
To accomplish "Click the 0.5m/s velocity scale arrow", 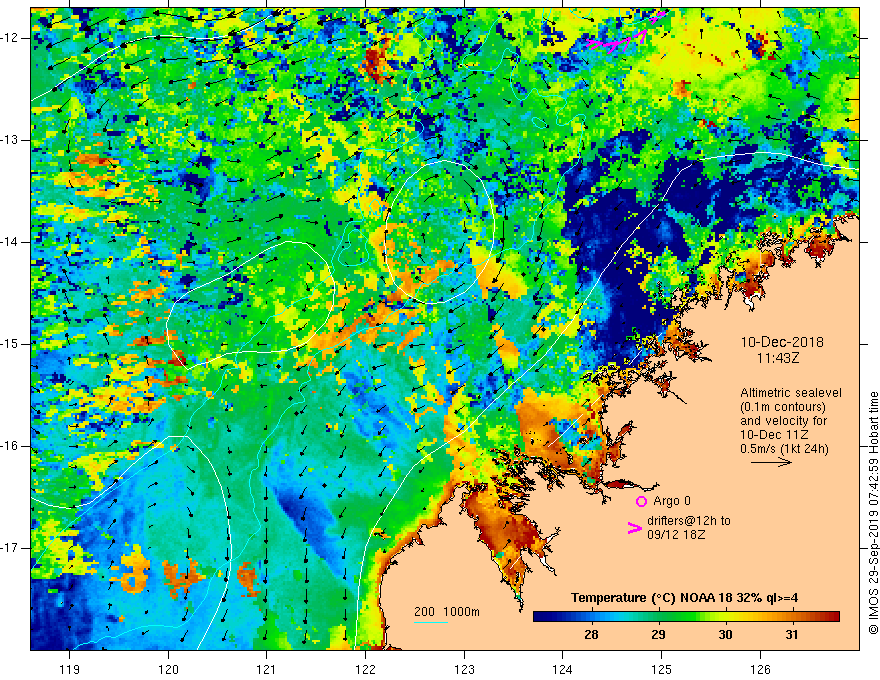I will click(771, 462).
